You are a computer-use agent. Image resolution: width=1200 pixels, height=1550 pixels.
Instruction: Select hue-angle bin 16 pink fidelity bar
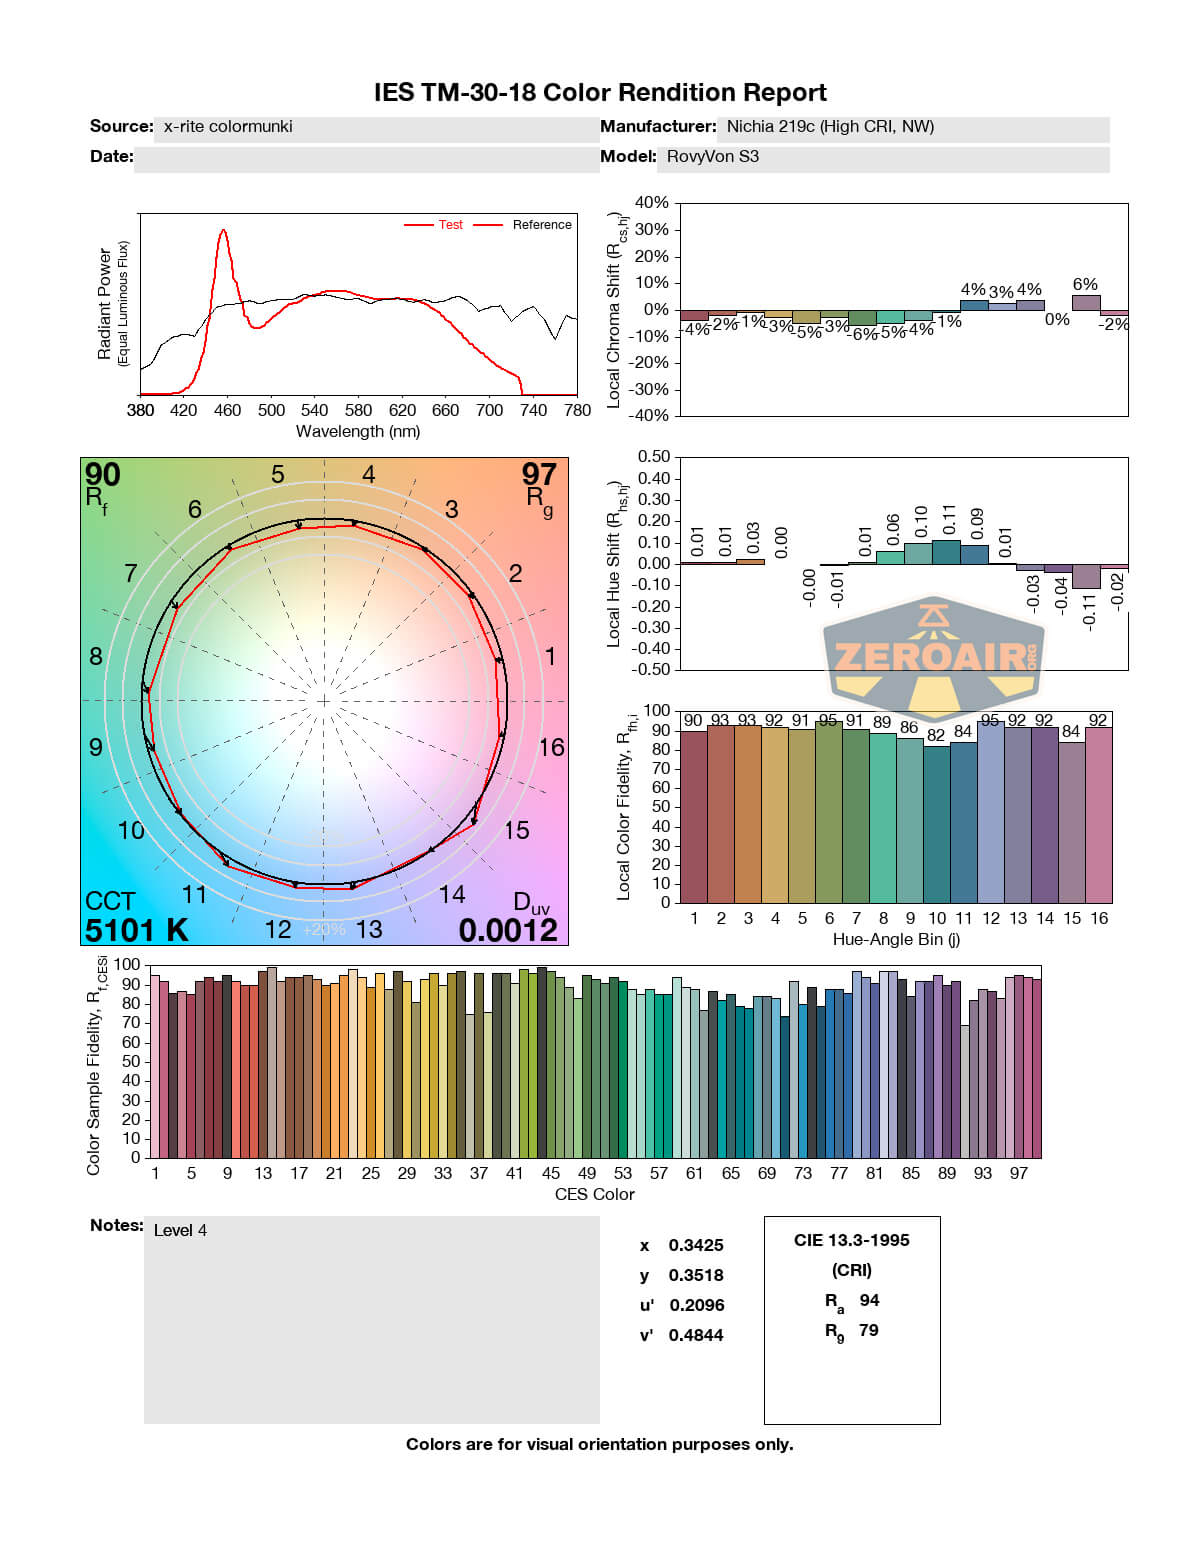[1098, 814]
